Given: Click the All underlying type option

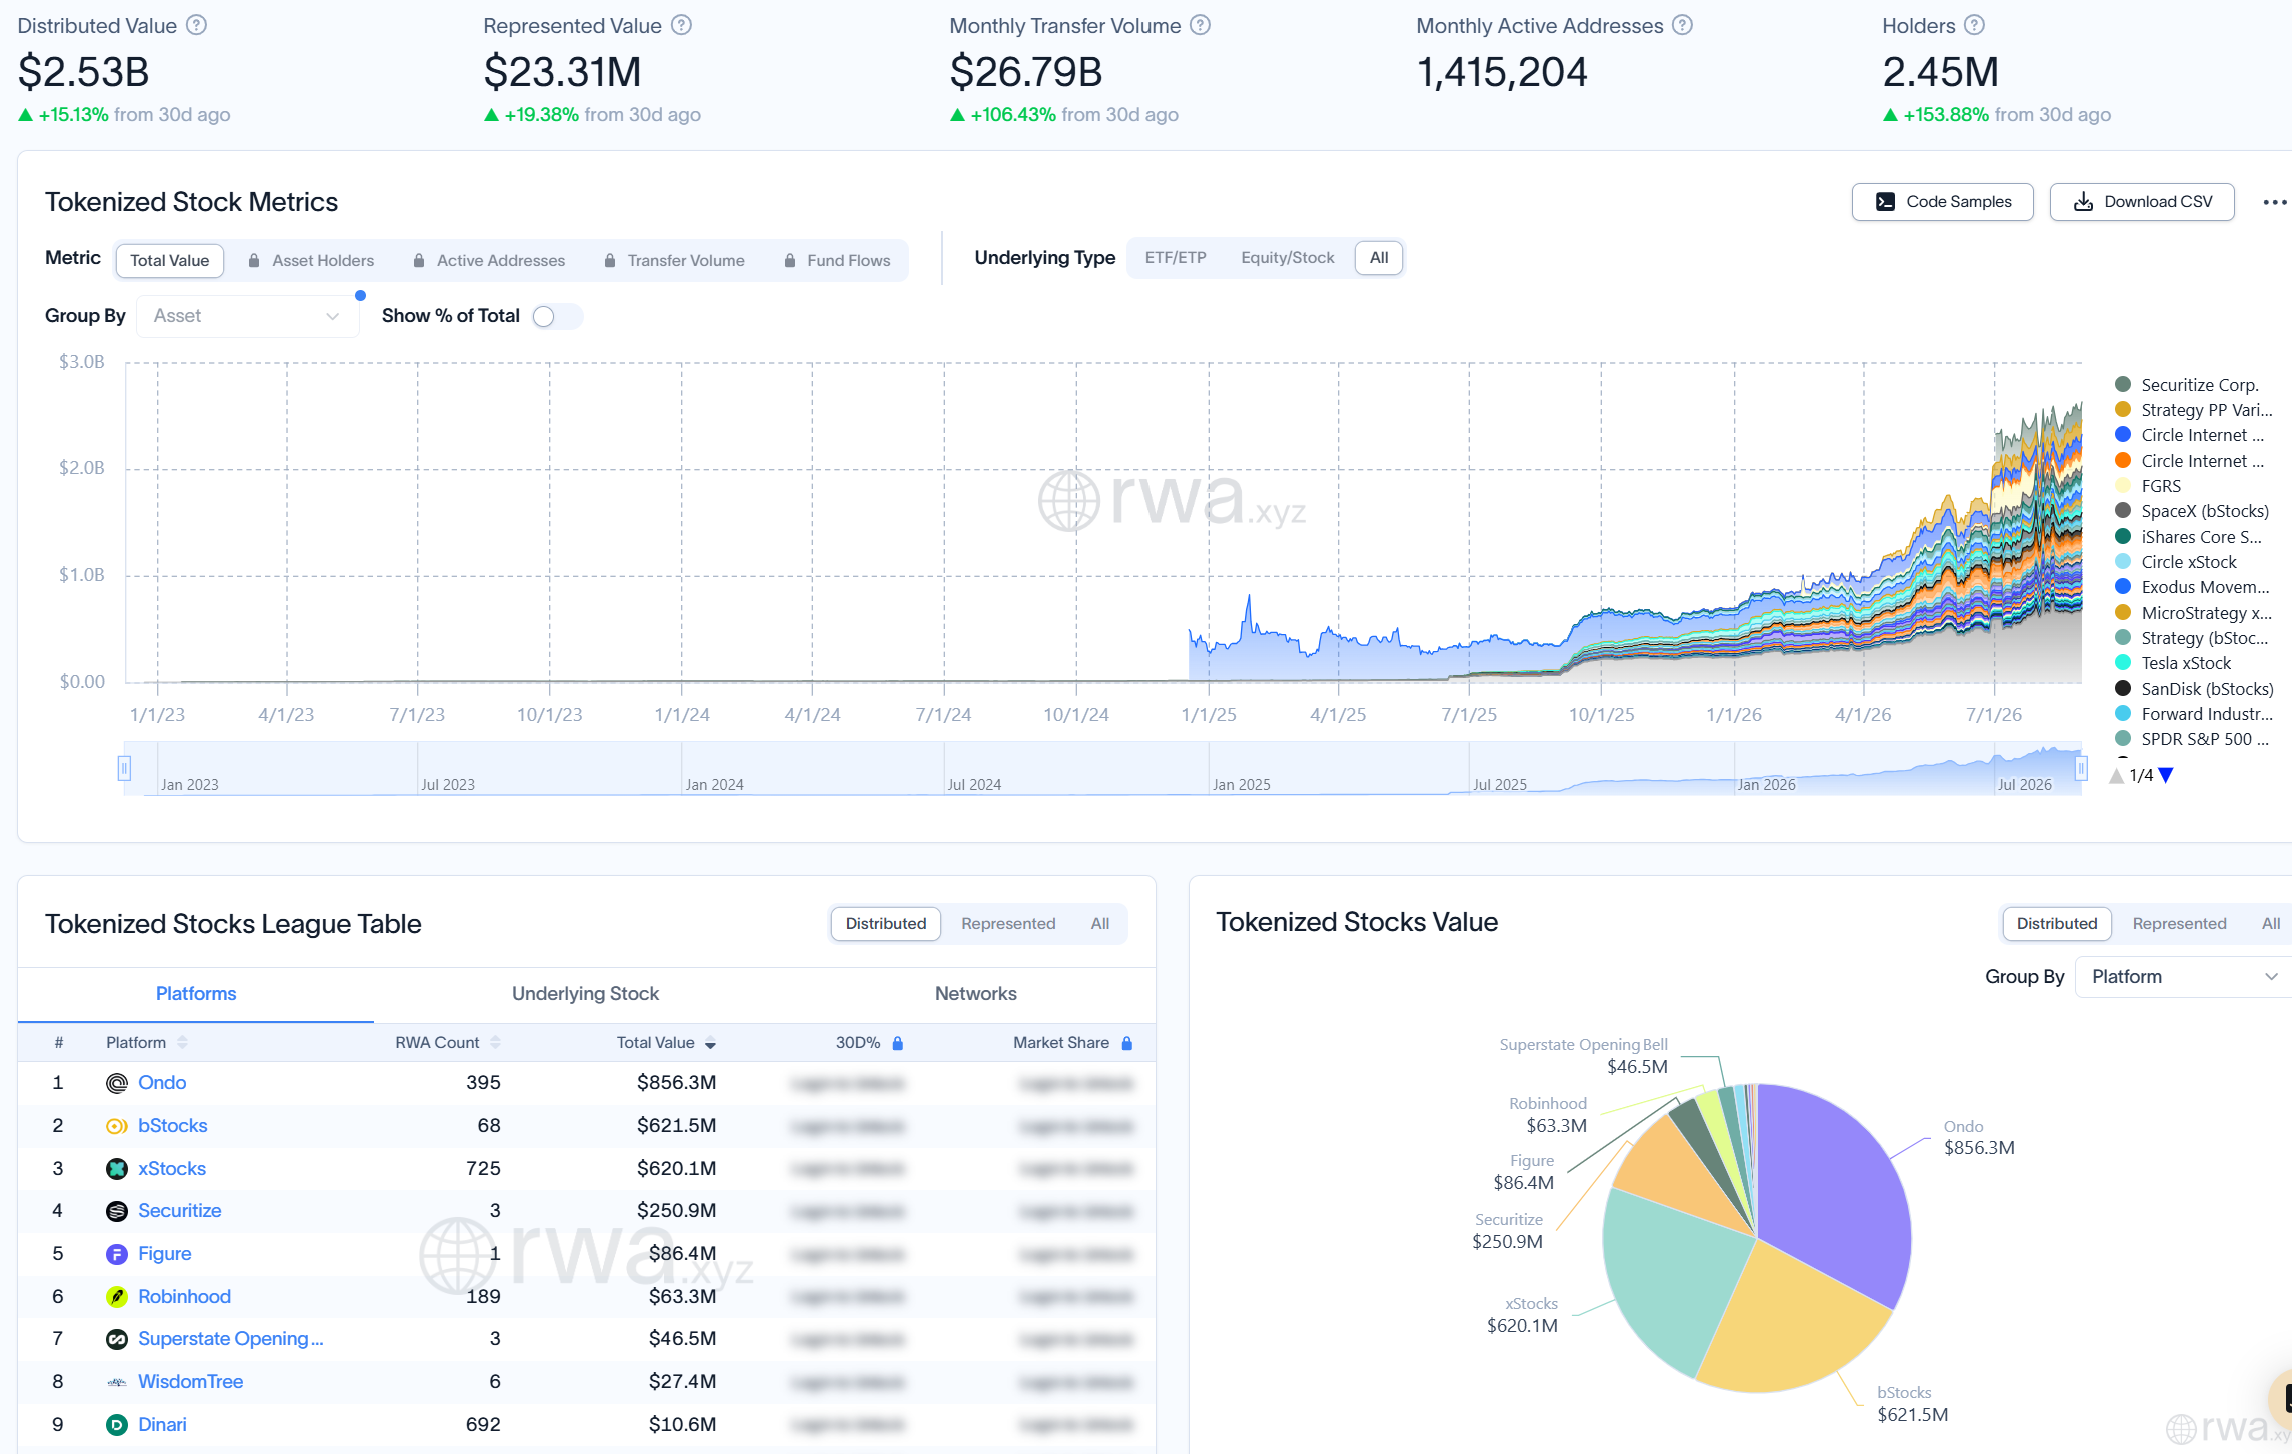Looking at the screenshot, I should pos(1378,258).
